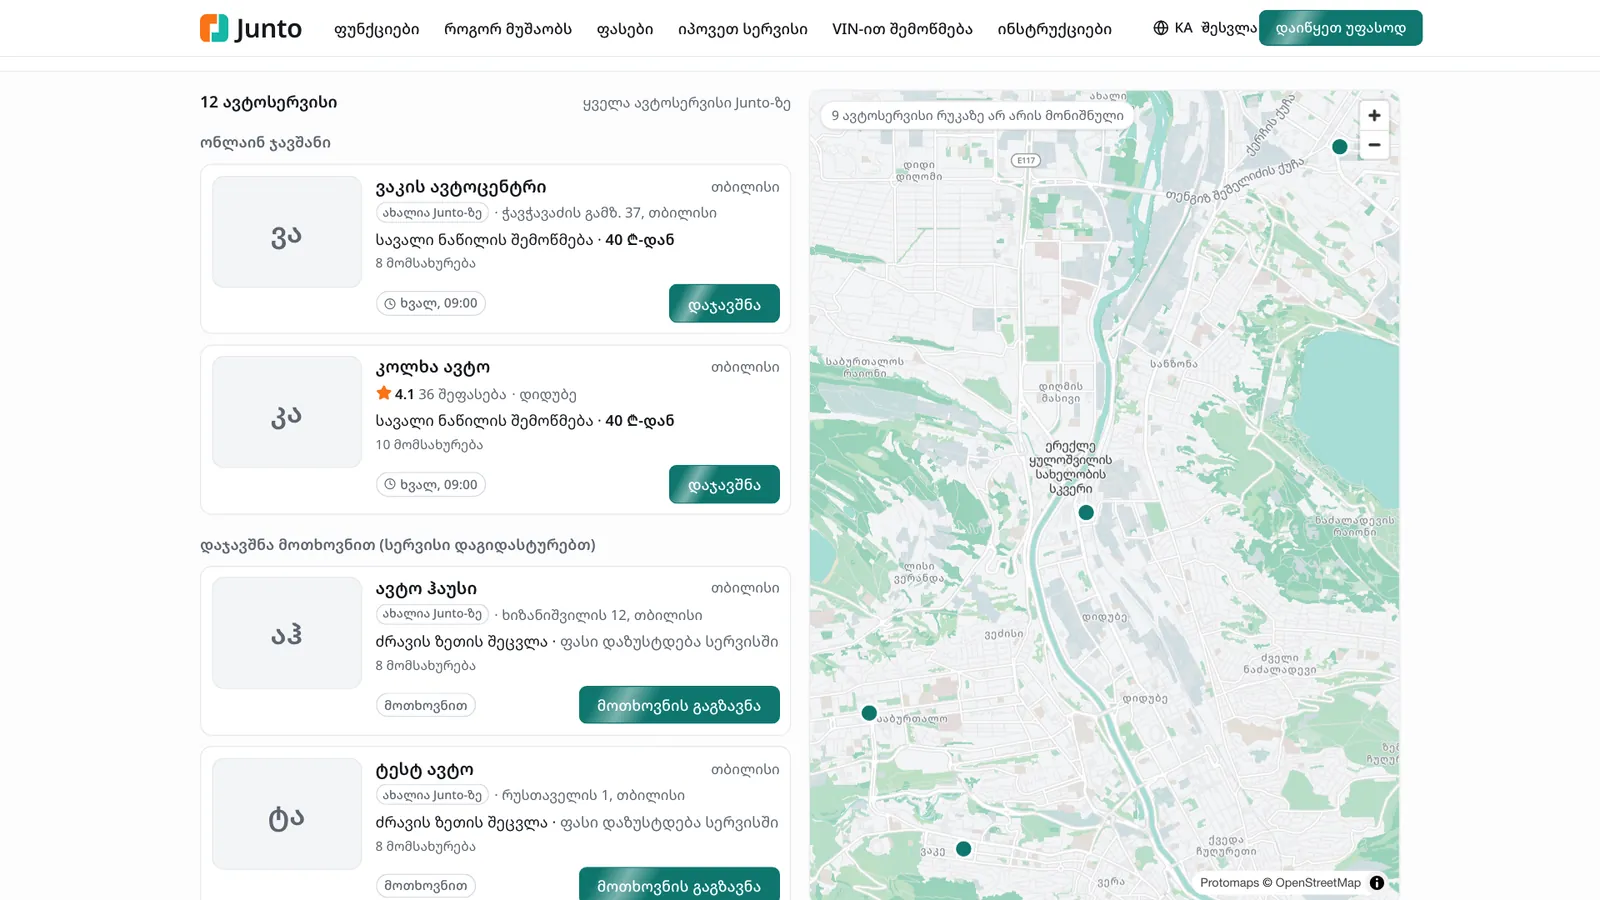The image size is (1600, 900).
Task: Open the ტა thumbnail of ტესტ ავტო
Action: click(287, 814)
